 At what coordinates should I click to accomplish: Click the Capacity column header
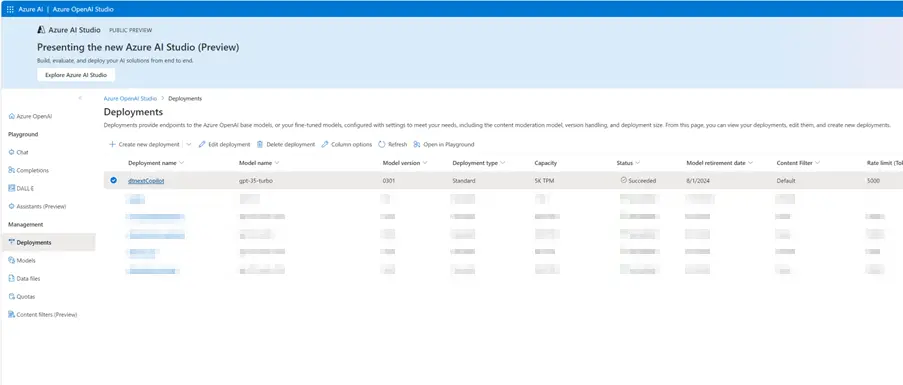(545, 163)
